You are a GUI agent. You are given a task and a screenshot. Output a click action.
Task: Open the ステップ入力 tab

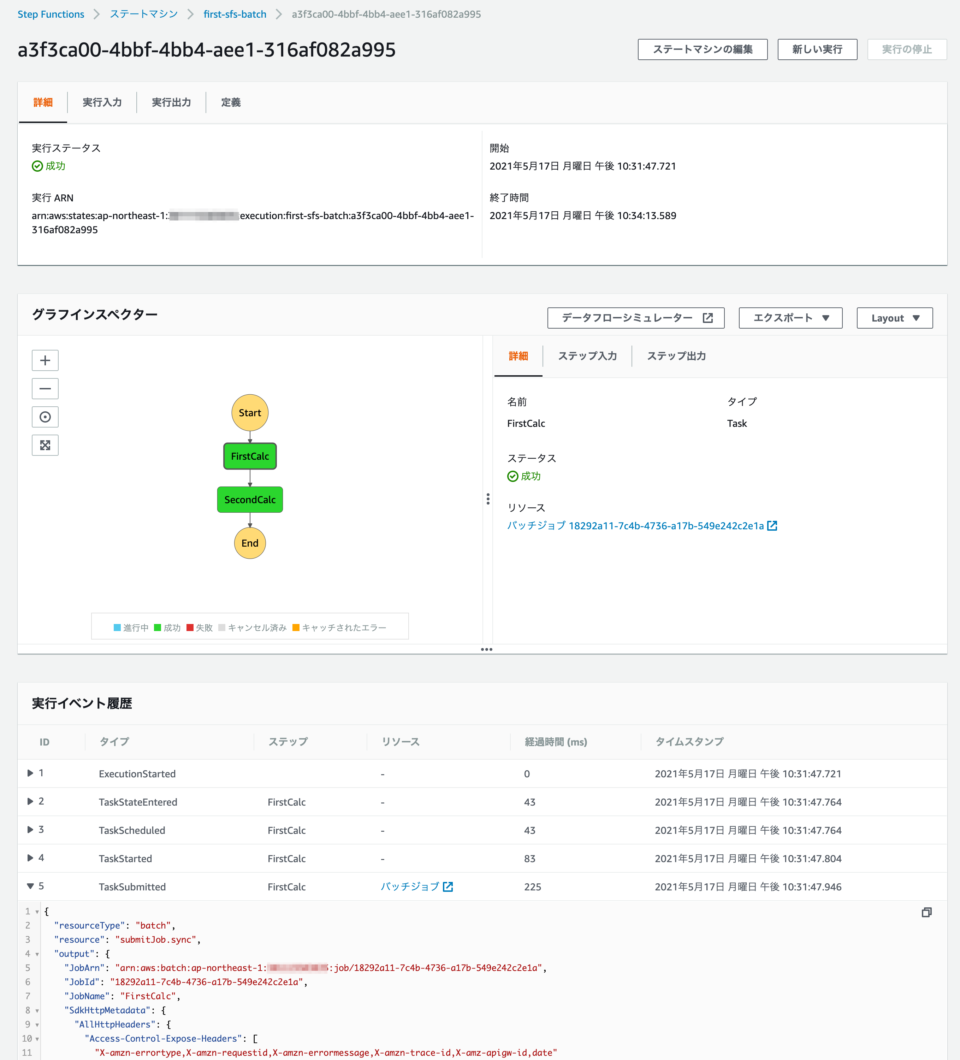pos(587,356)
